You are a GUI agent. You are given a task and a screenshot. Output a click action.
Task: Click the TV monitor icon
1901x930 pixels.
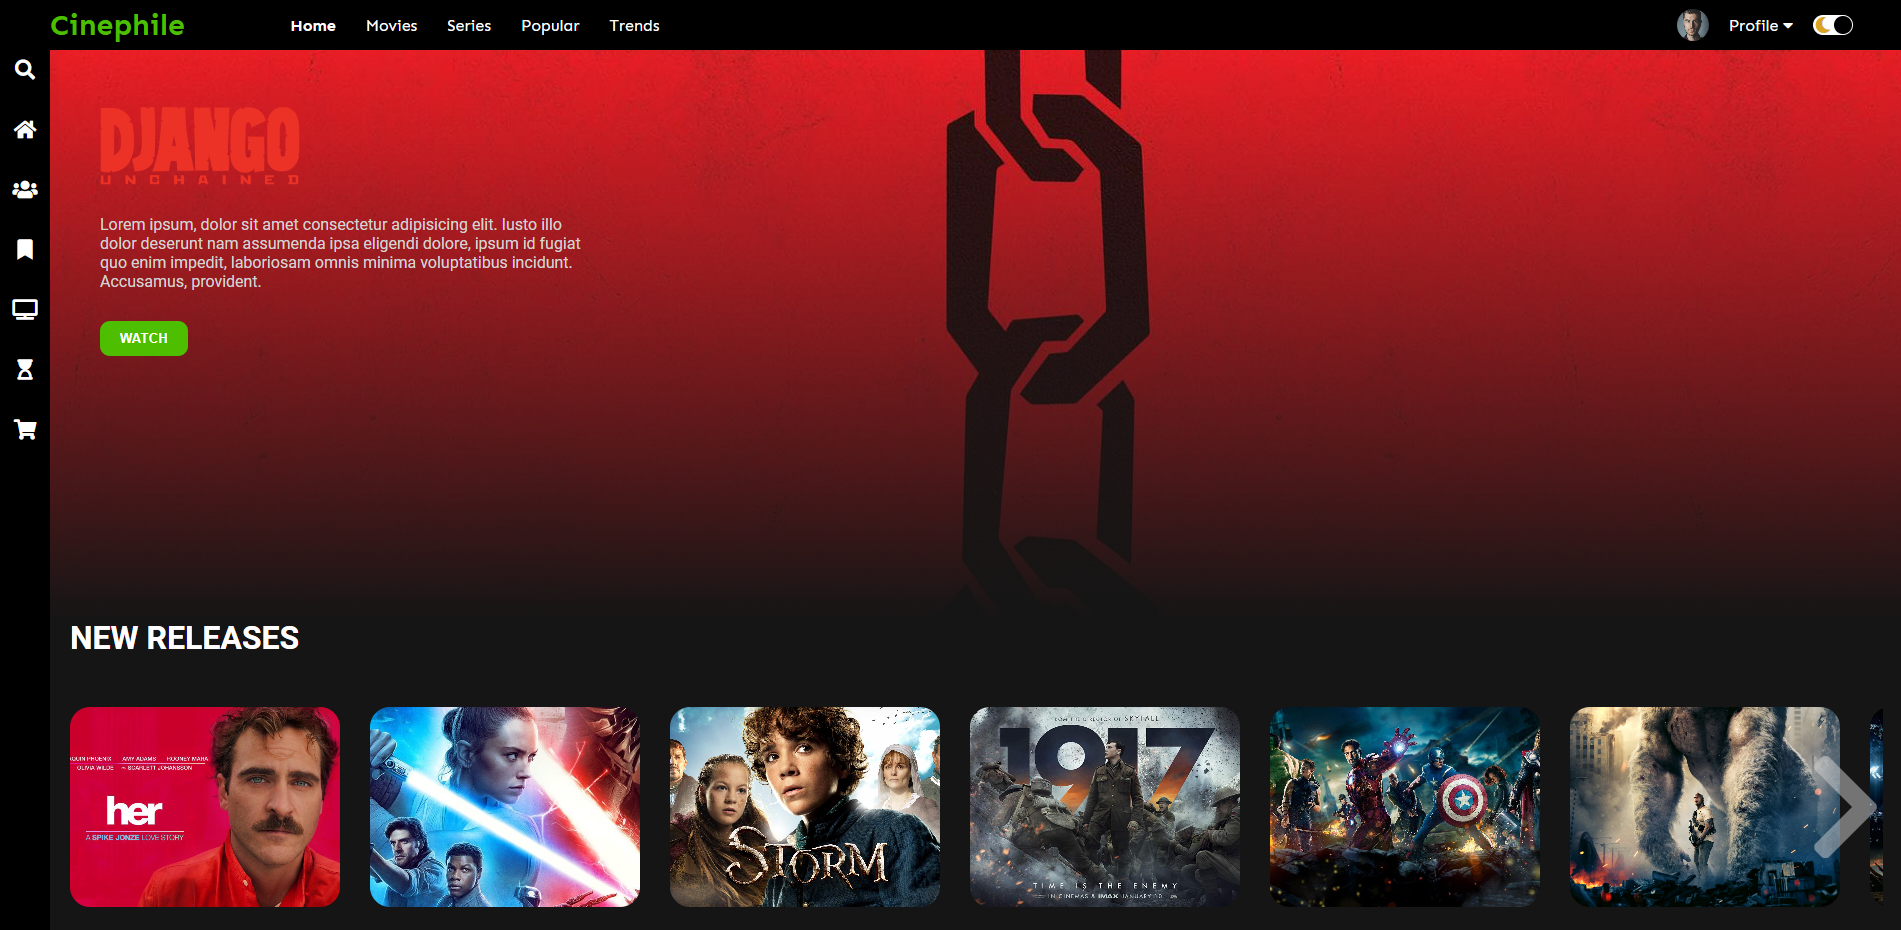tap(25, 310)
